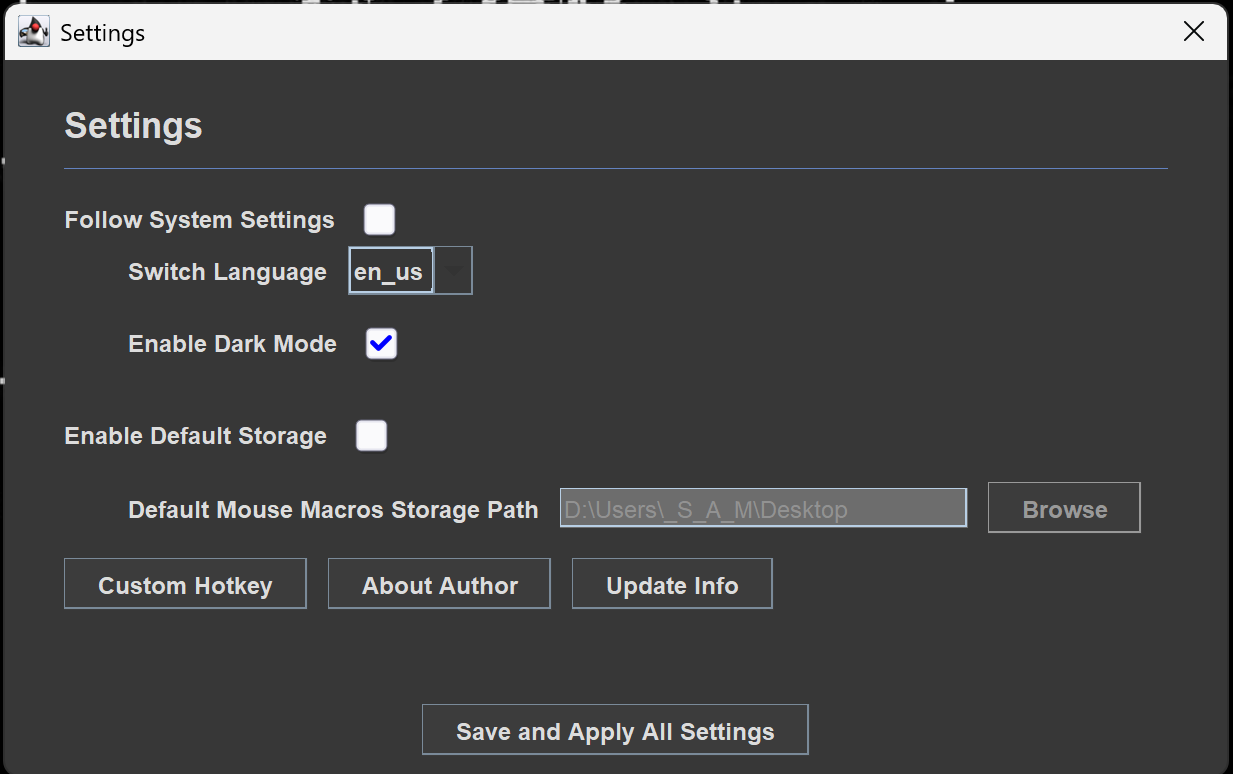
Task: Click the divider line below Settings heading
Action: point(615,166)
